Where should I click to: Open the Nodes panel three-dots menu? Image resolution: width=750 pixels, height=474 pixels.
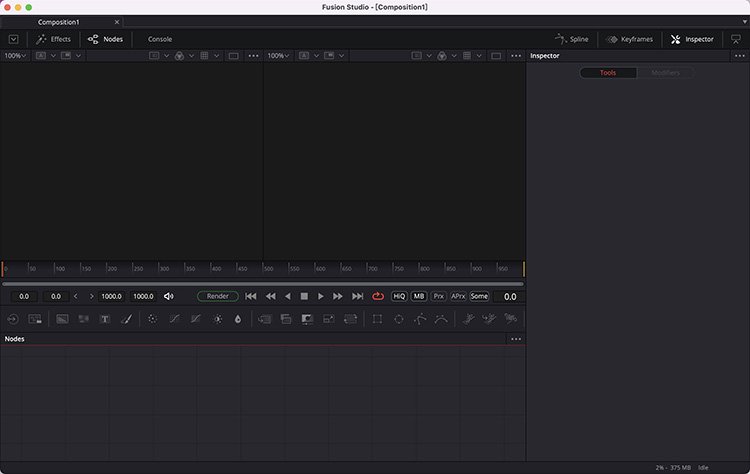coord(516,339)
